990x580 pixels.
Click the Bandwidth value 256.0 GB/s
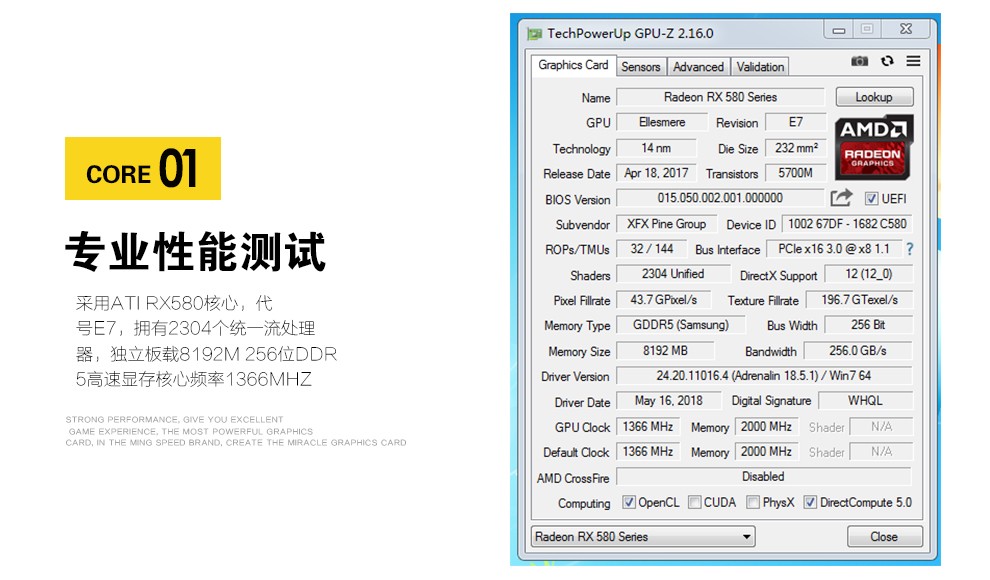pyautogui.click(x=858, y=351)
